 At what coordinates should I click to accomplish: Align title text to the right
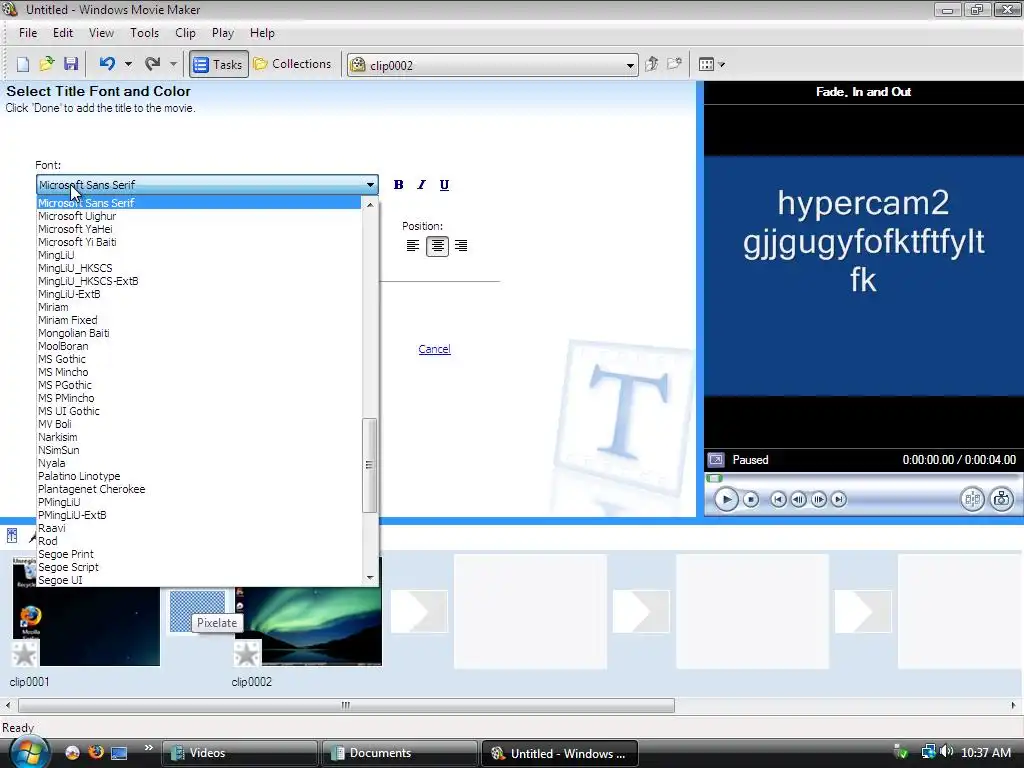tap(461, 246)
